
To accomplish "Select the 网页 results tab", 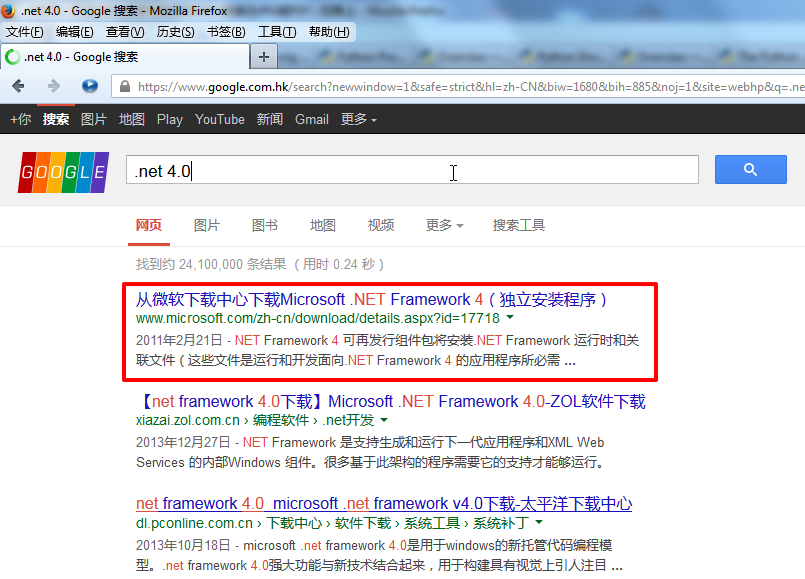I will coord(149,225).
